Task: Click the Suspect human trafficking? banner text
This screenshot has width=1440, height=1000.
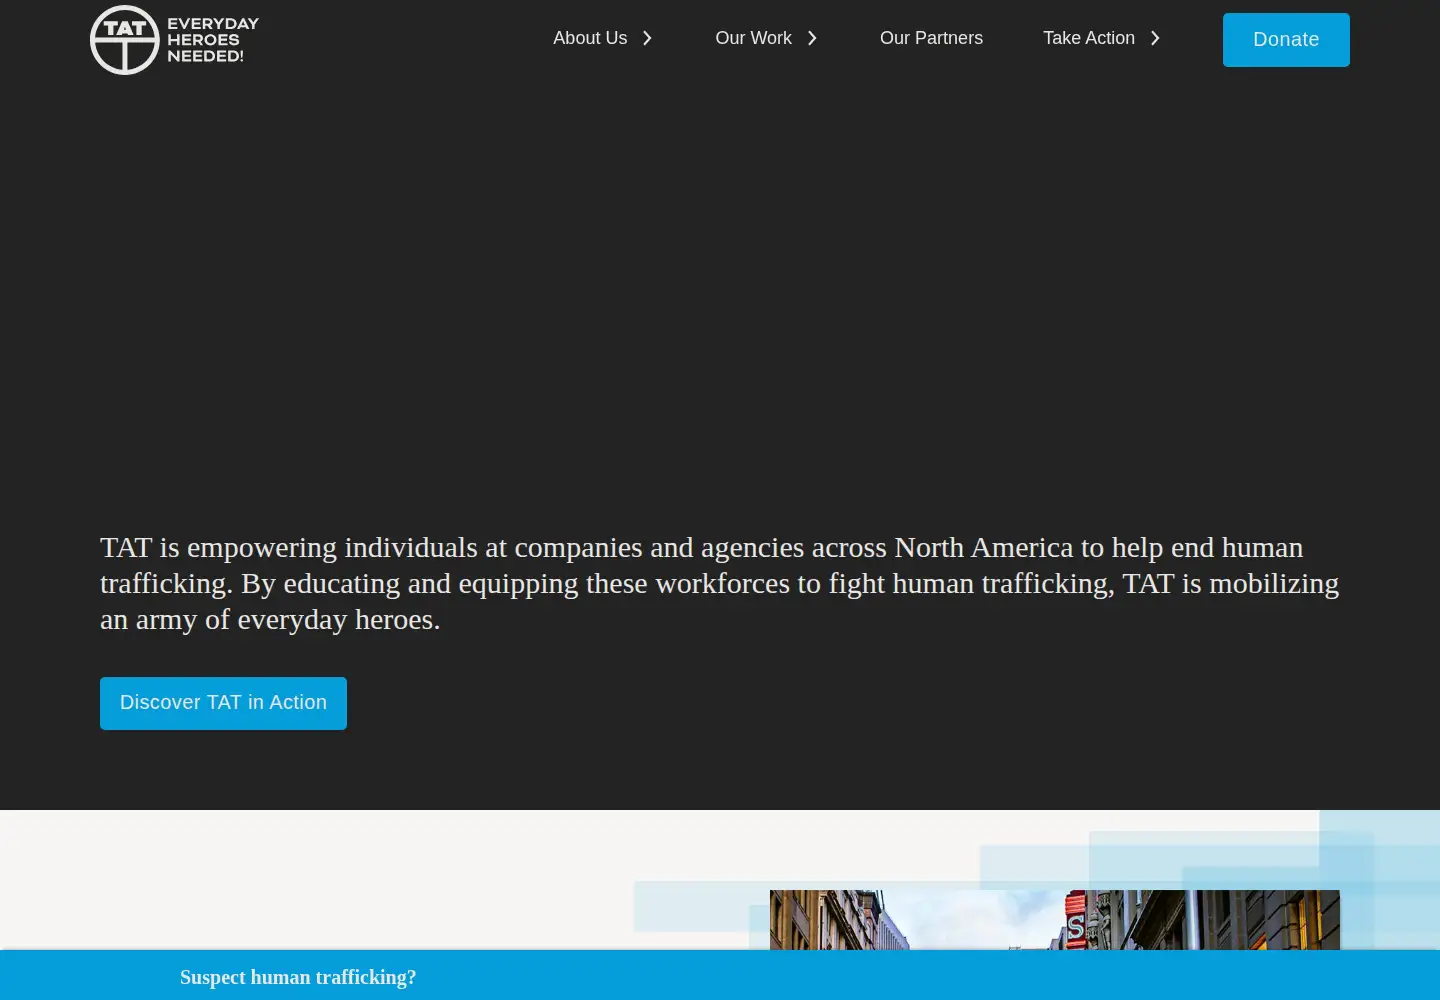Action: (x=298, y=977)
